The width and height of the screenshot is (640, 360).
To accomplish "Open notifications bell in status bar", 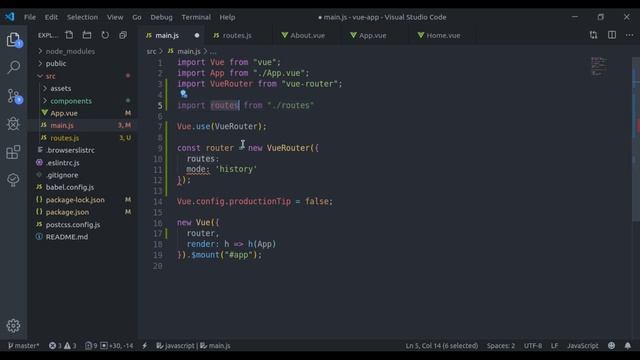I will coord(628,346).
